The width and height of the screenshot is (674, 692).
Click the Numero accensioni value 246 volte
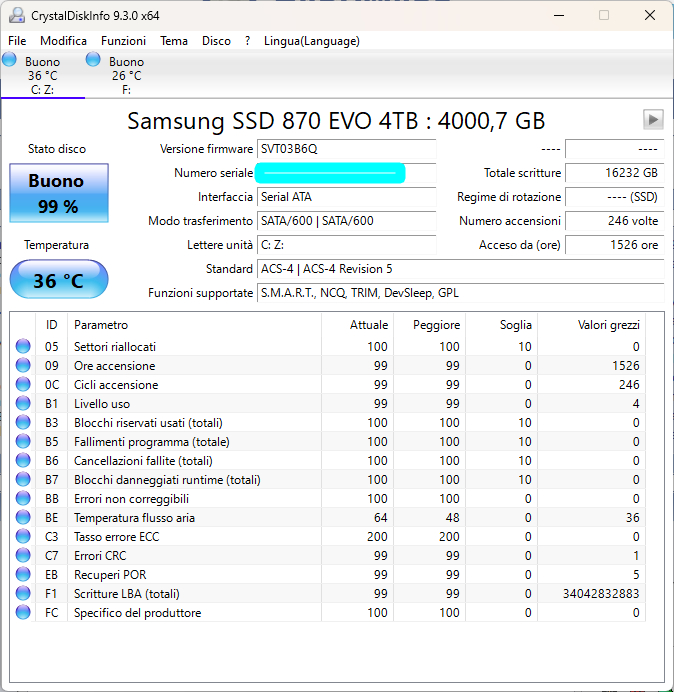click(x=614, y=221)
